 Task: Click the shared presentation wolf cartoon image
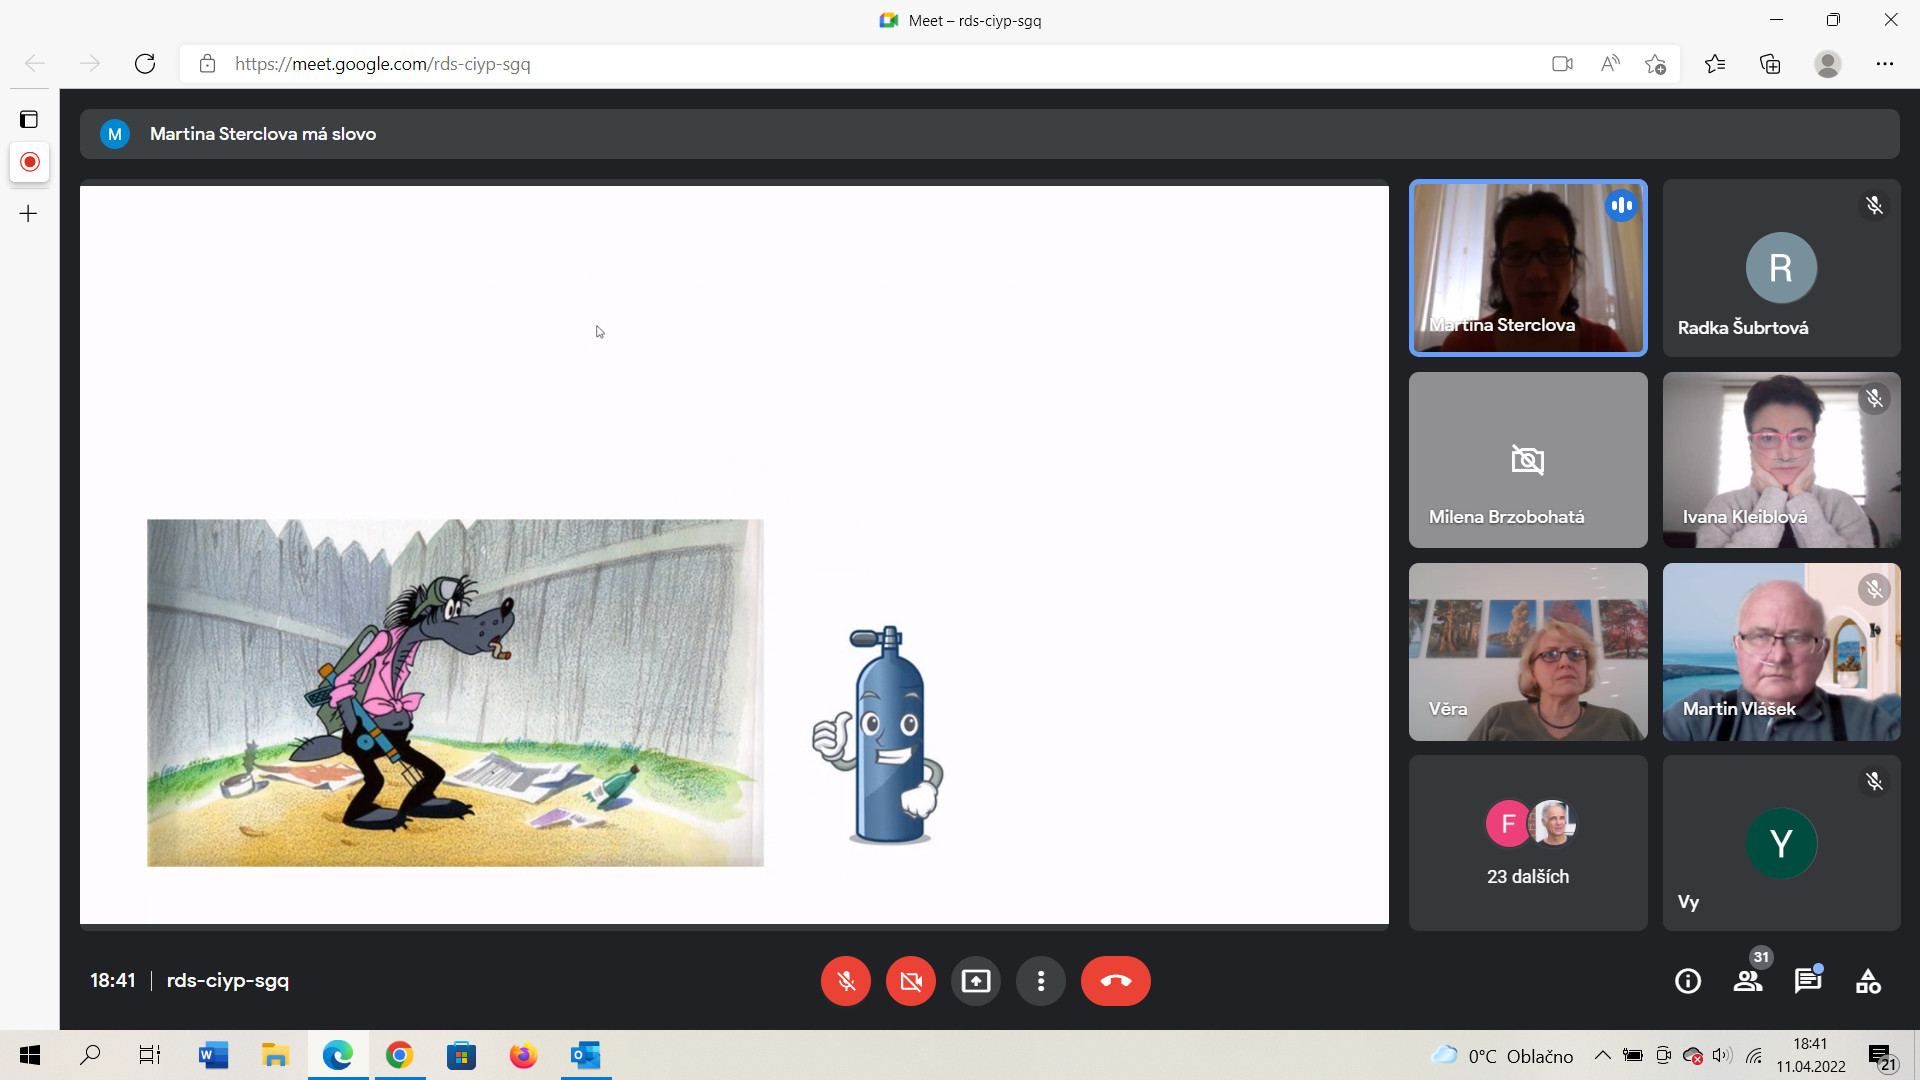[x=455, y=692]
